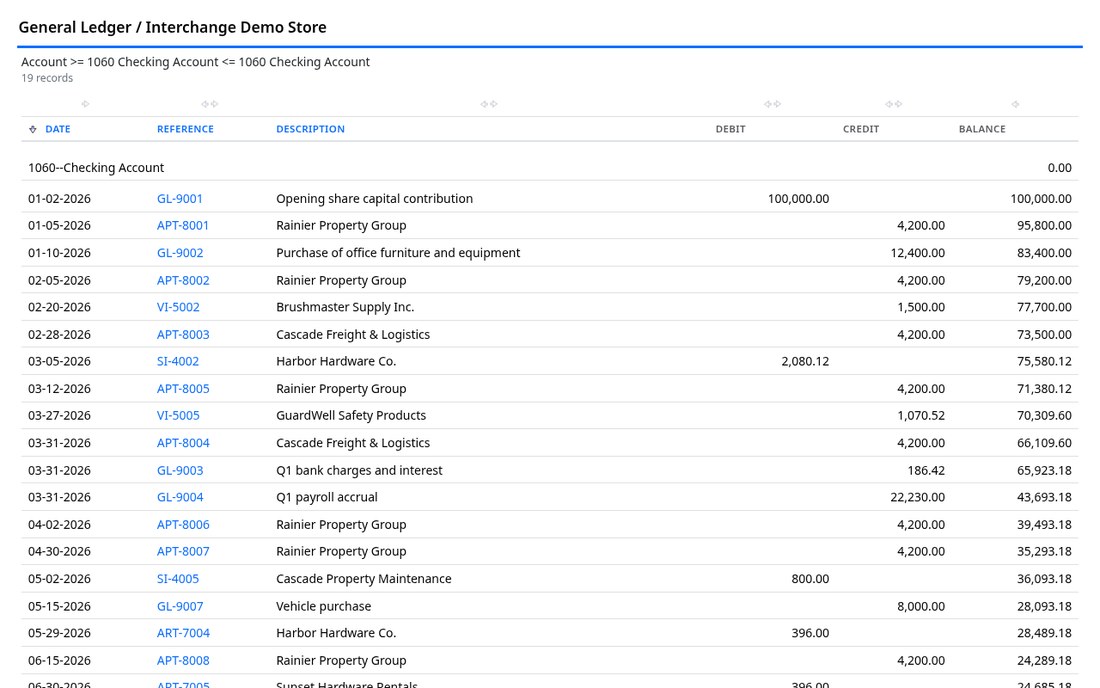This screenshot has width=1100, height=688.
Task: Sort the ledger by the Date header
Action: click(58, 129)
